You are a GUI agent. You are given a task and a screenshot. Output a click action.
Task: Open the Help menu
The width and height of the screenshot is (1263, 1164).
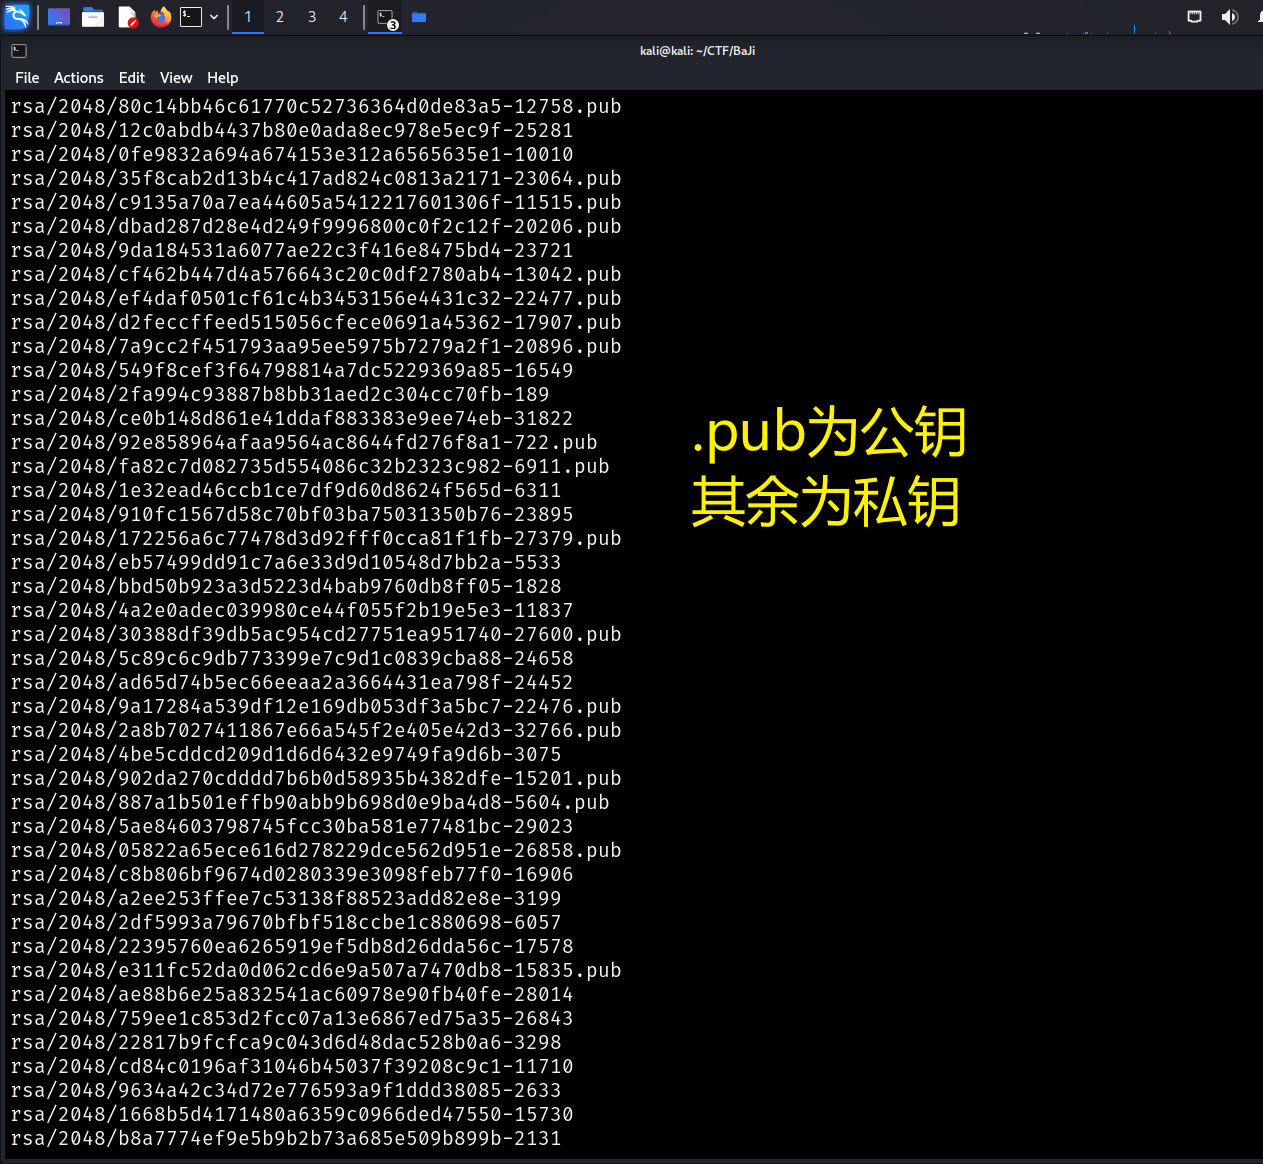(223, 78)
